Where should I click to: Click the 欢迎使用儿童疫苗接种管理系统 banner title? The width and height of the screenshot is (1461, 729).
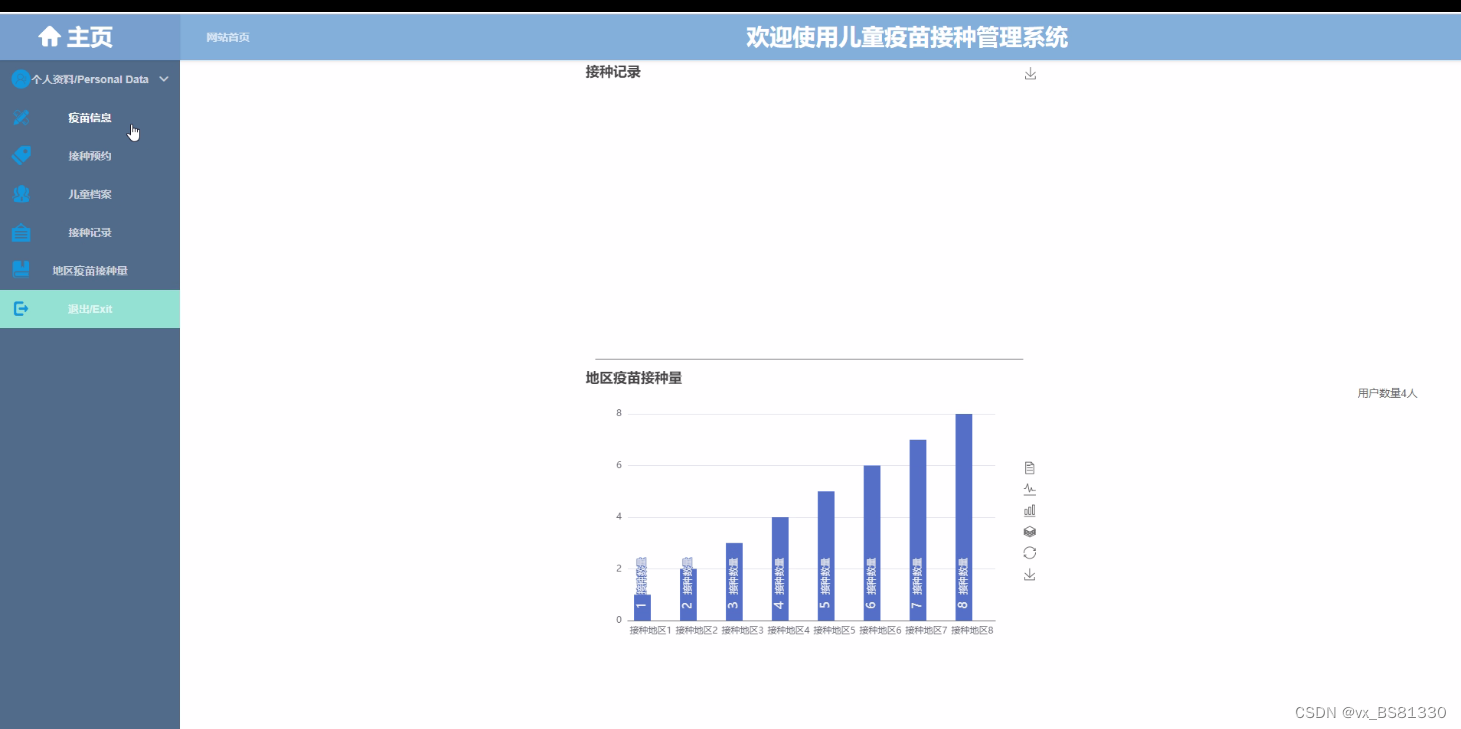(907, 38)
